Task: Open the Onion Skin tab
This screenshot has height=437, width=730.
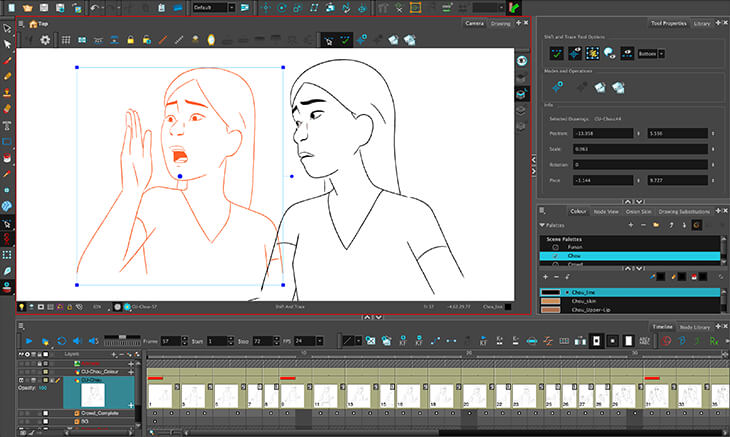Action: click(x=638, y=211)
